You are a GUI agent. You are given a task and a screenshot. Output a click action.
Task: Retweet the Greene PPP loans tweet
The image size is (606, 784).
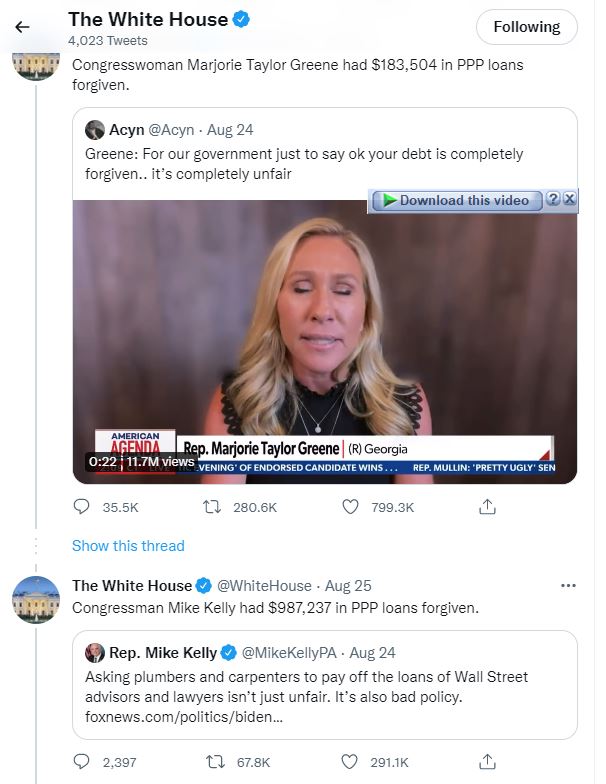click(x=211, y=507)
